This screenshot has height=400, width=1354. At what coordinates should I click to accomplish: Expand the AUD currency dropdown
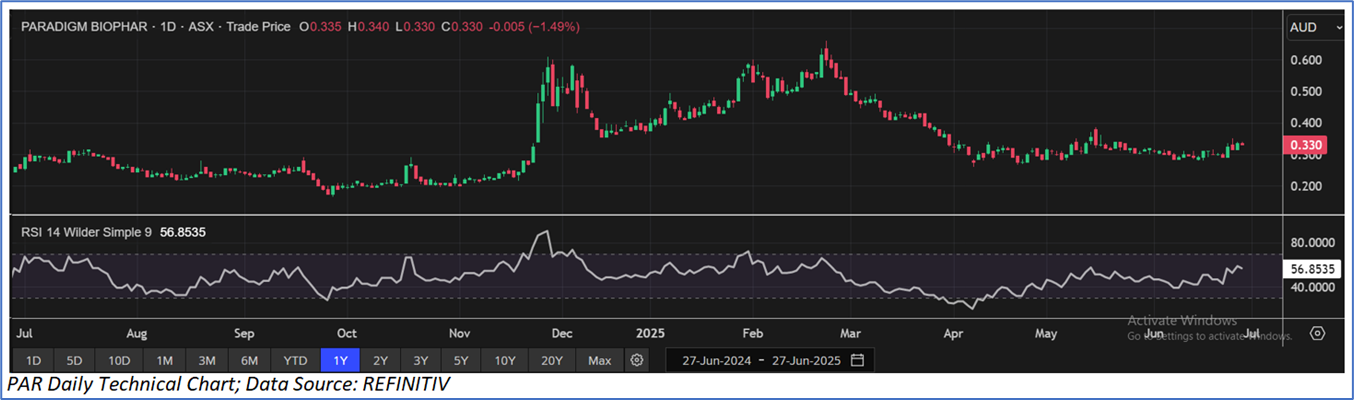(x=1315, y=28)
